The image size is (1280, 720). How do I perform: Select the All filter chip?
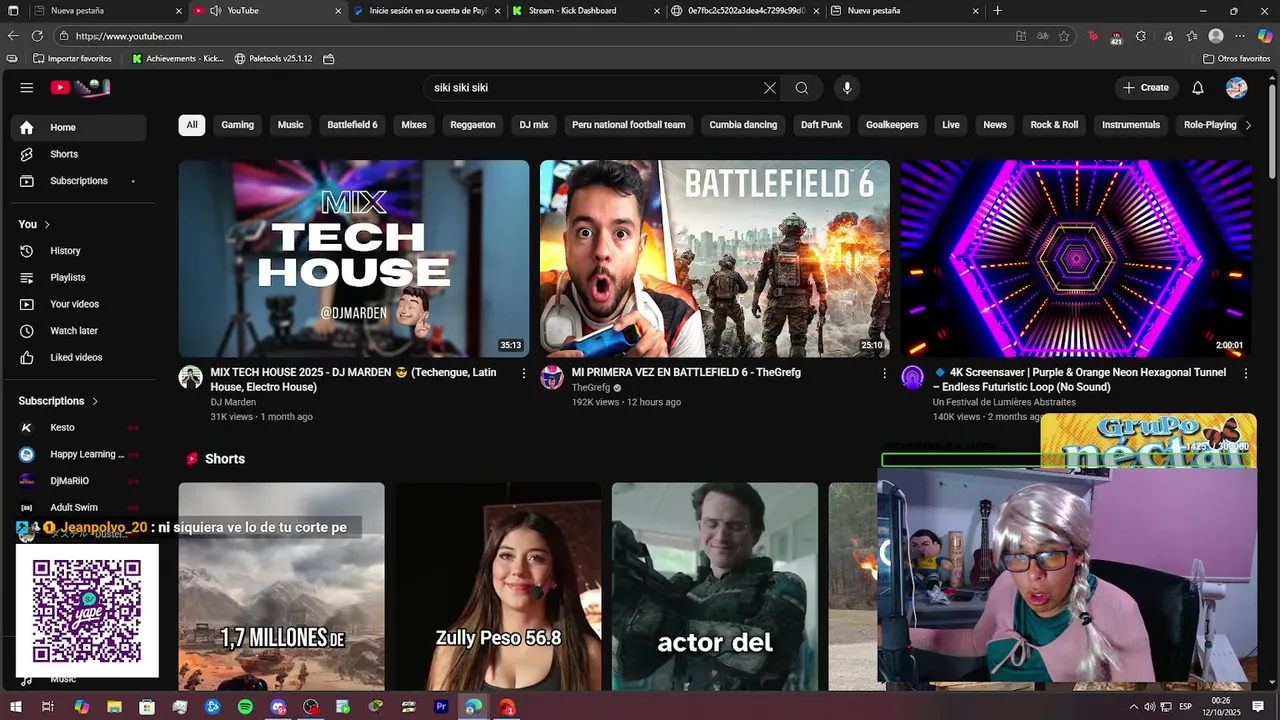click(192, 125)
